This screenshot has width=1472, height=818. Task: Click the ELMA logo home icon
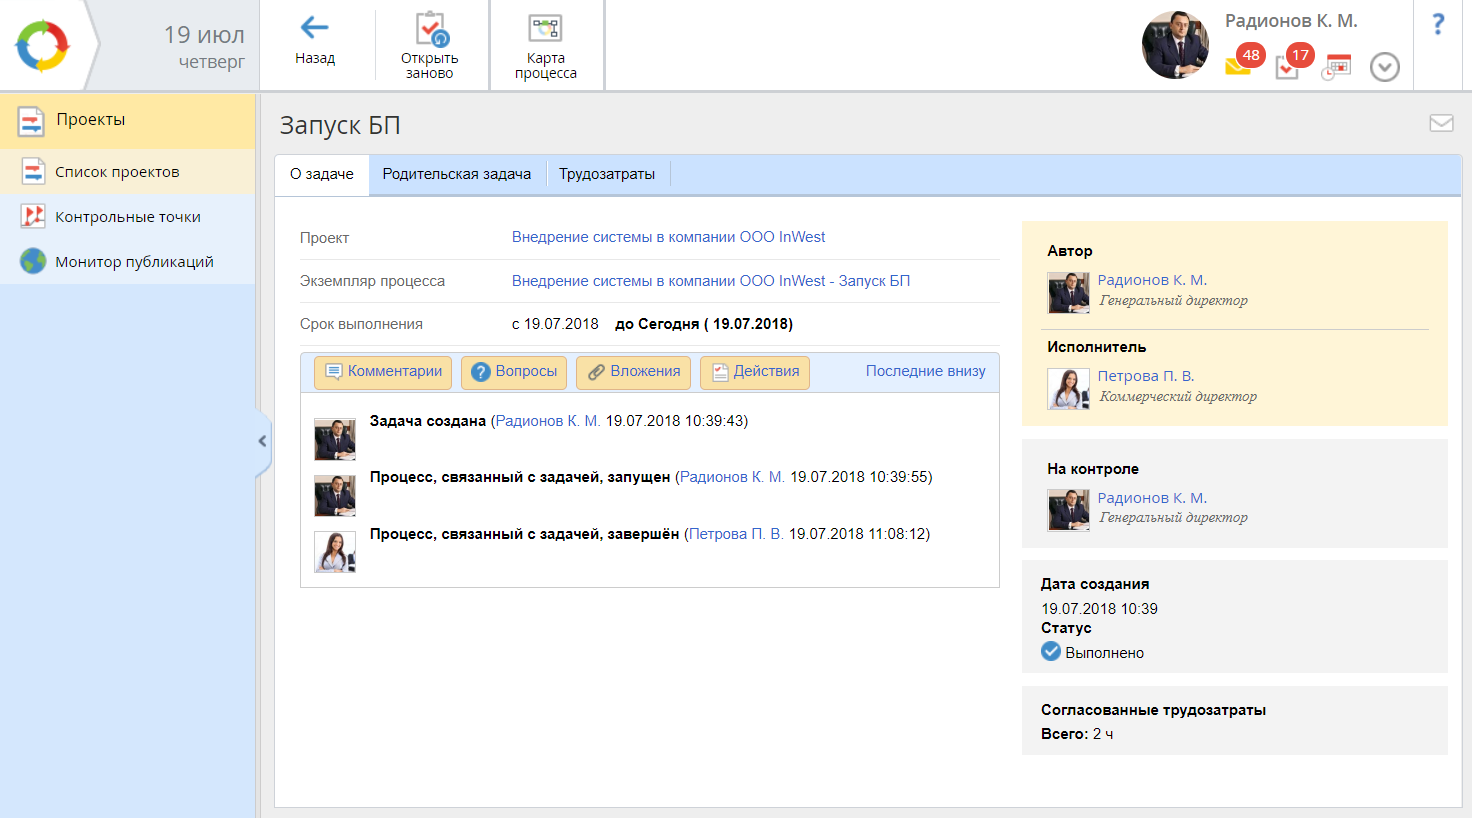click(42, 46)
